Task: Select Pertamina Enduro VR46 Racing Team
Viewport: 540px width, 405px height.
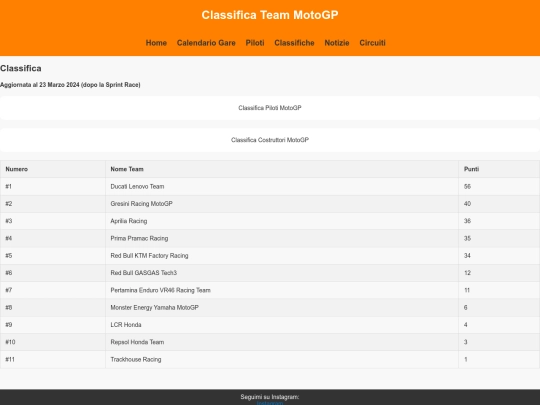Action: 160,290
